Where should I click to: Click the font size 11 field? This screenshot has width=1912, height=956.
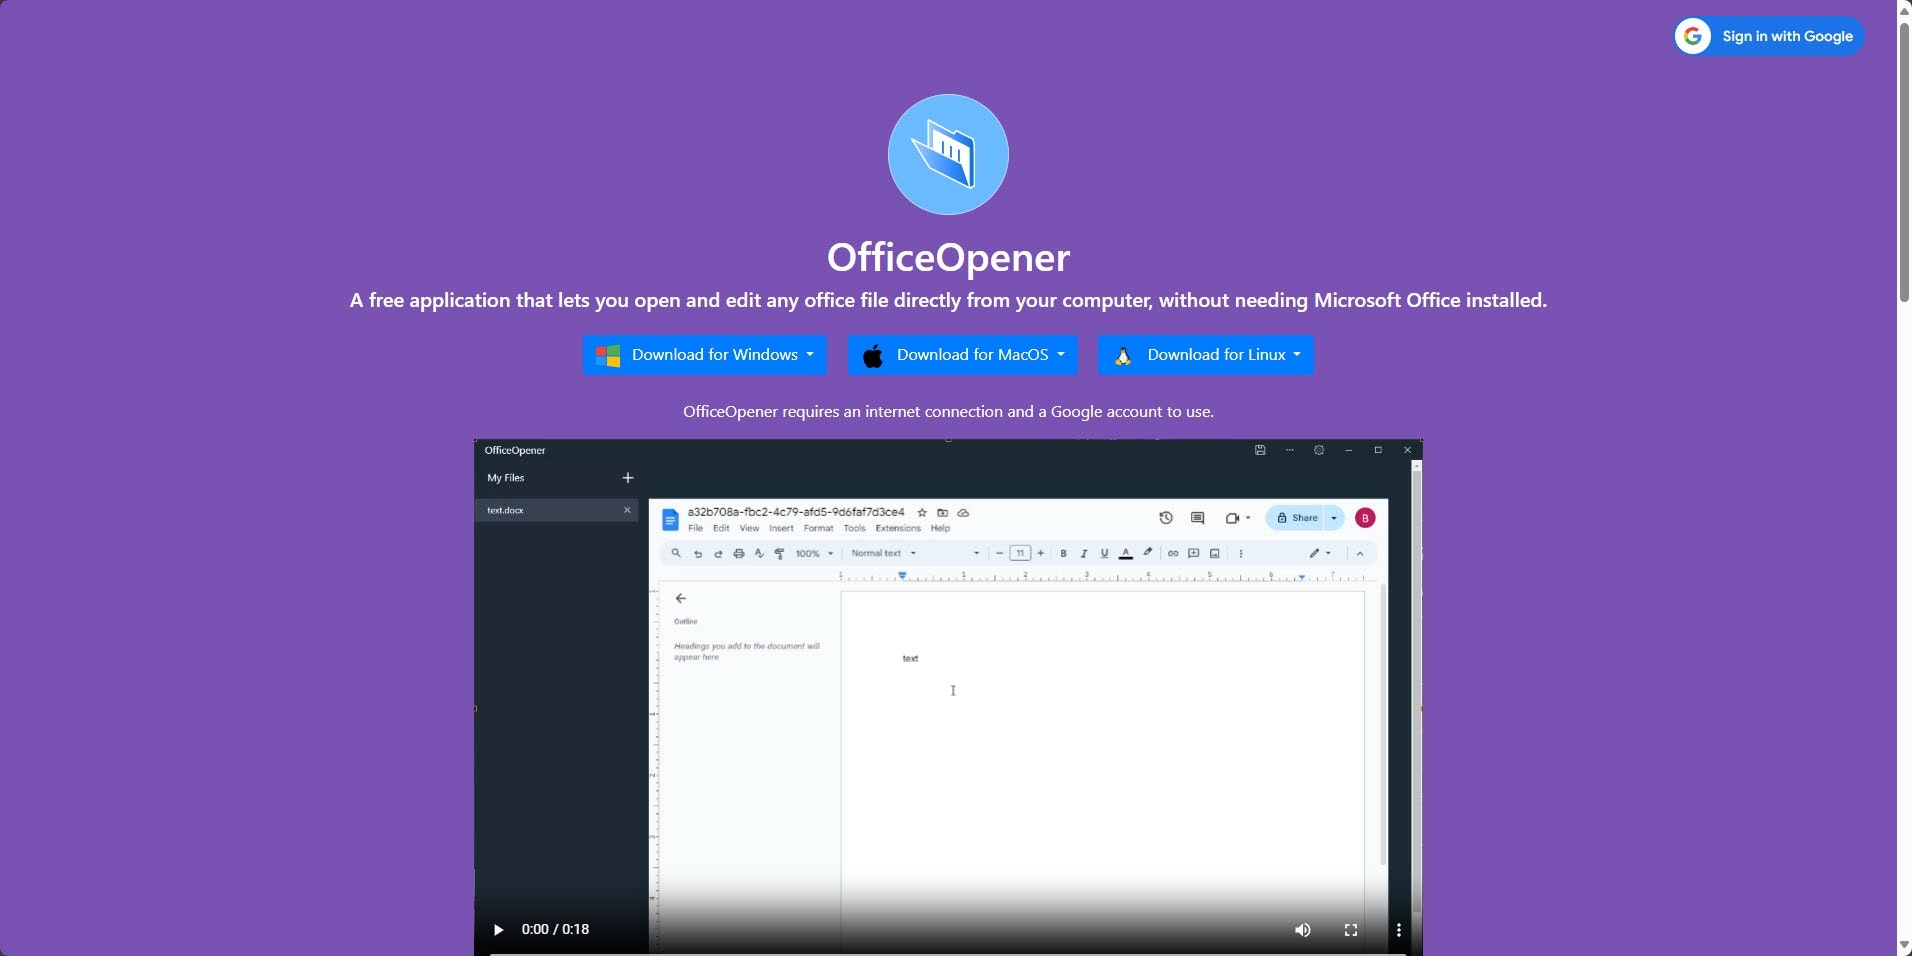tap(1020, 553)
